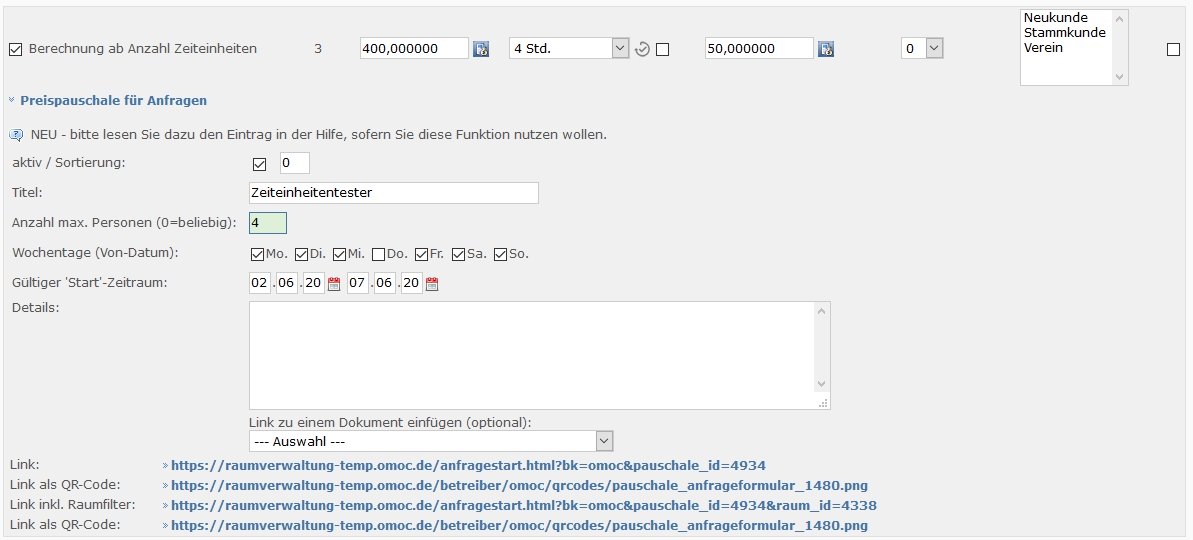Uncheck weekday Mi.
Screen dimensions: 1193x540
tap(339, 255)
